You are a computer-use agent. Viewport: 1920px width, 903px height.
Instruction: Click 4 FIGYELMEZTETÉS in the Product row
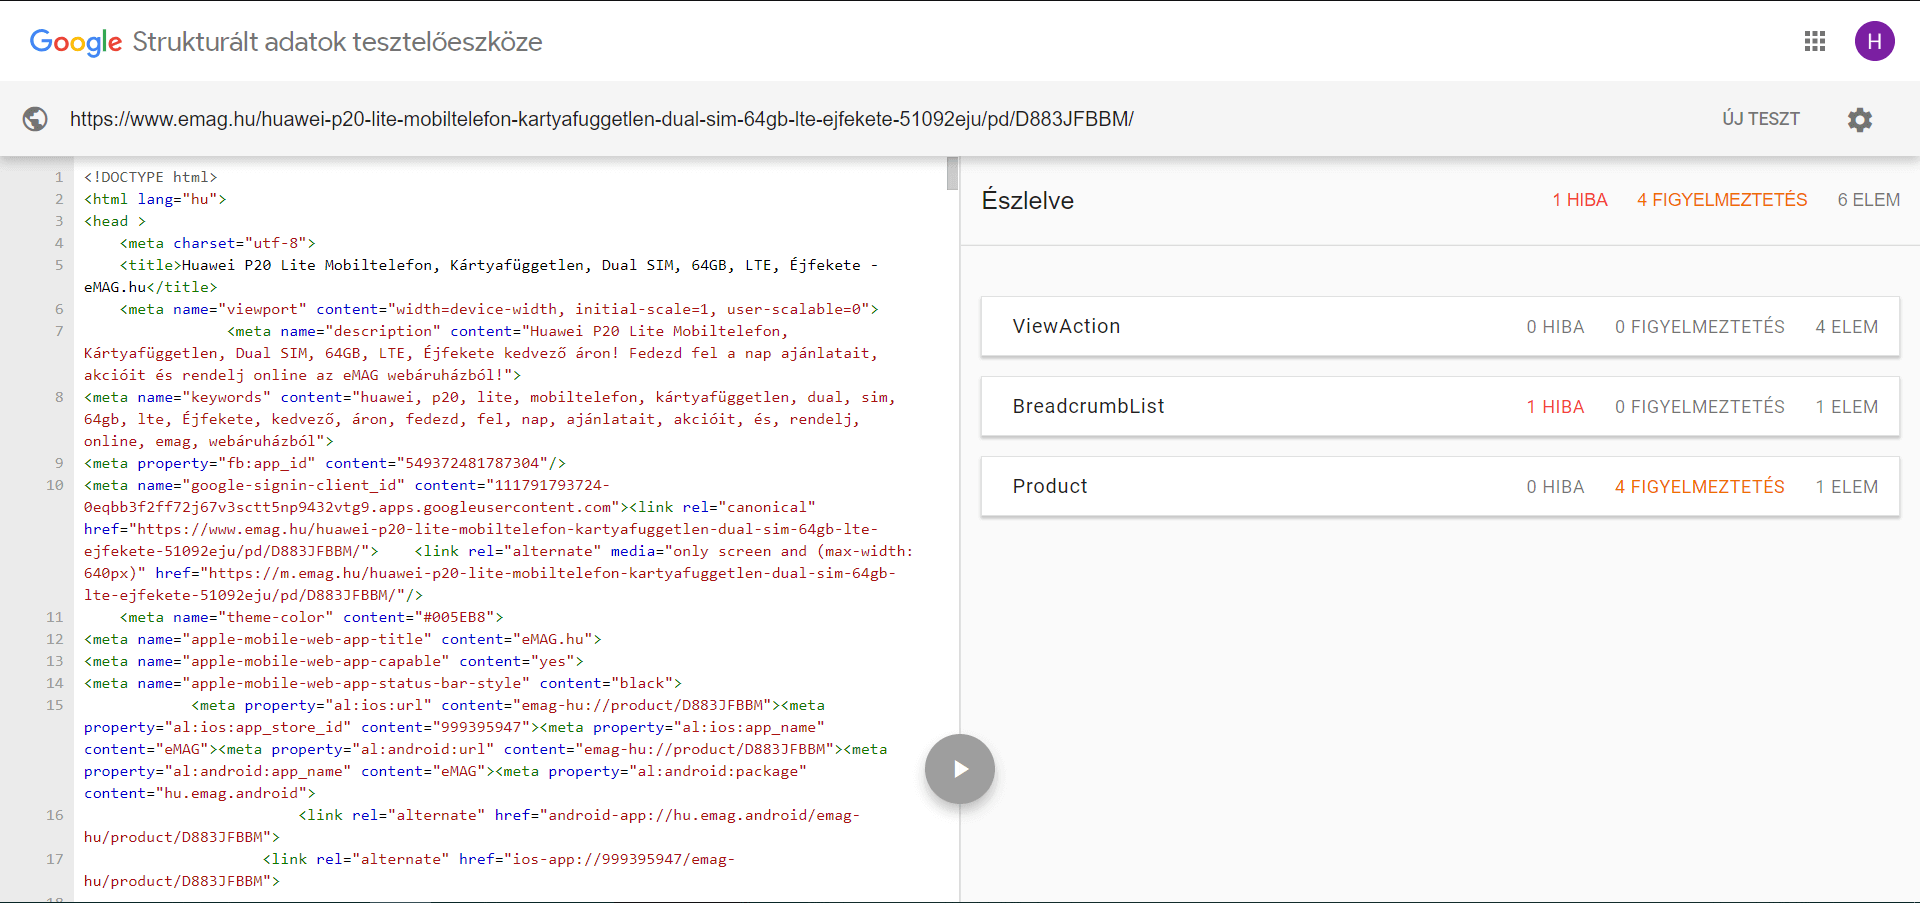coord(1699,487)
